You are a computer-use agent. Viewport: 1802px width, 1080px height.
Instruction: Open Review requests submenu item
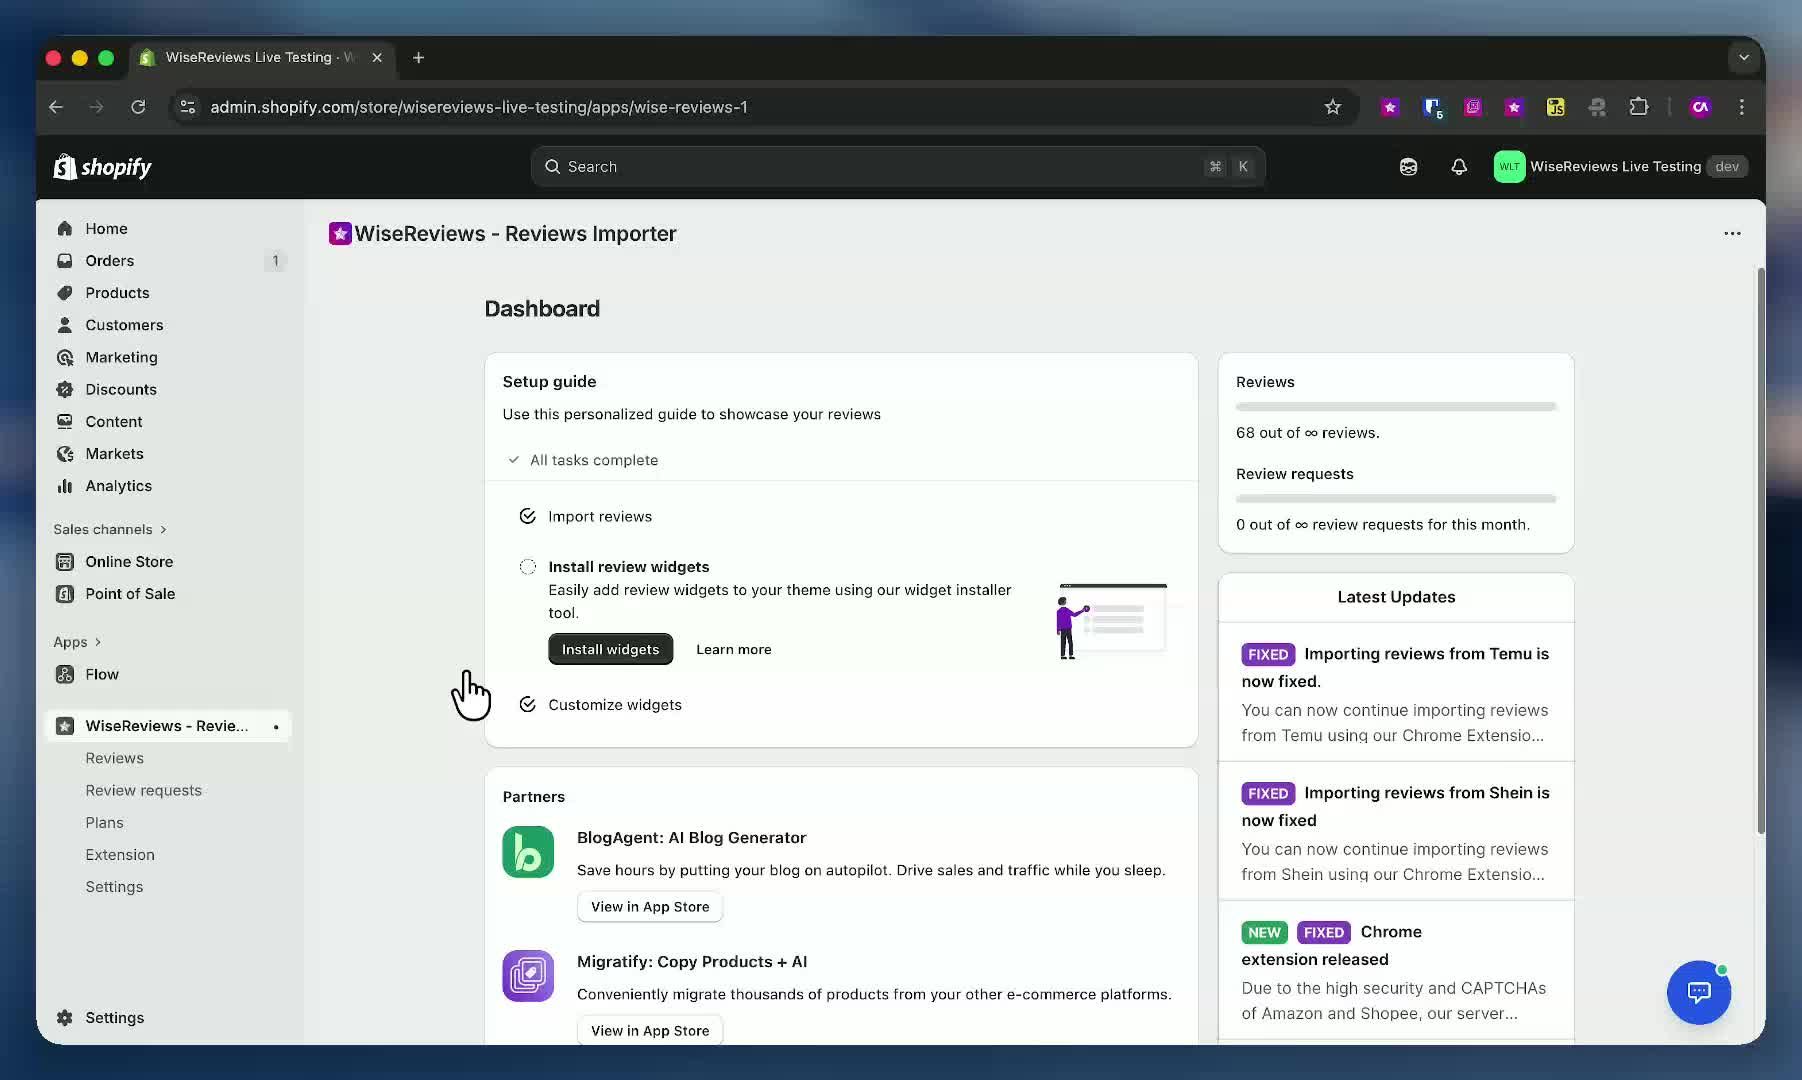pos(143,790)
